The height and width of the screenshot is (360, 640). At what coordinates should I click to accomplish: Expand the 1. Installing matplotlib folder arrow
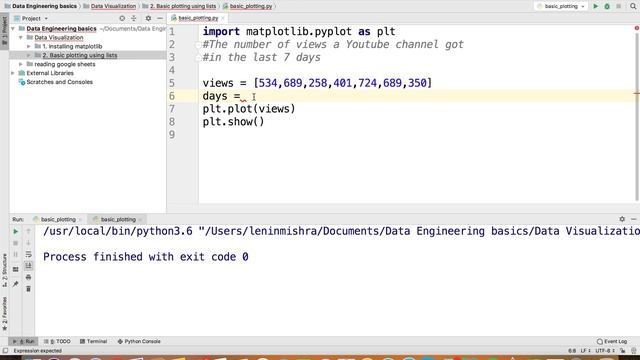coord(29,47)
